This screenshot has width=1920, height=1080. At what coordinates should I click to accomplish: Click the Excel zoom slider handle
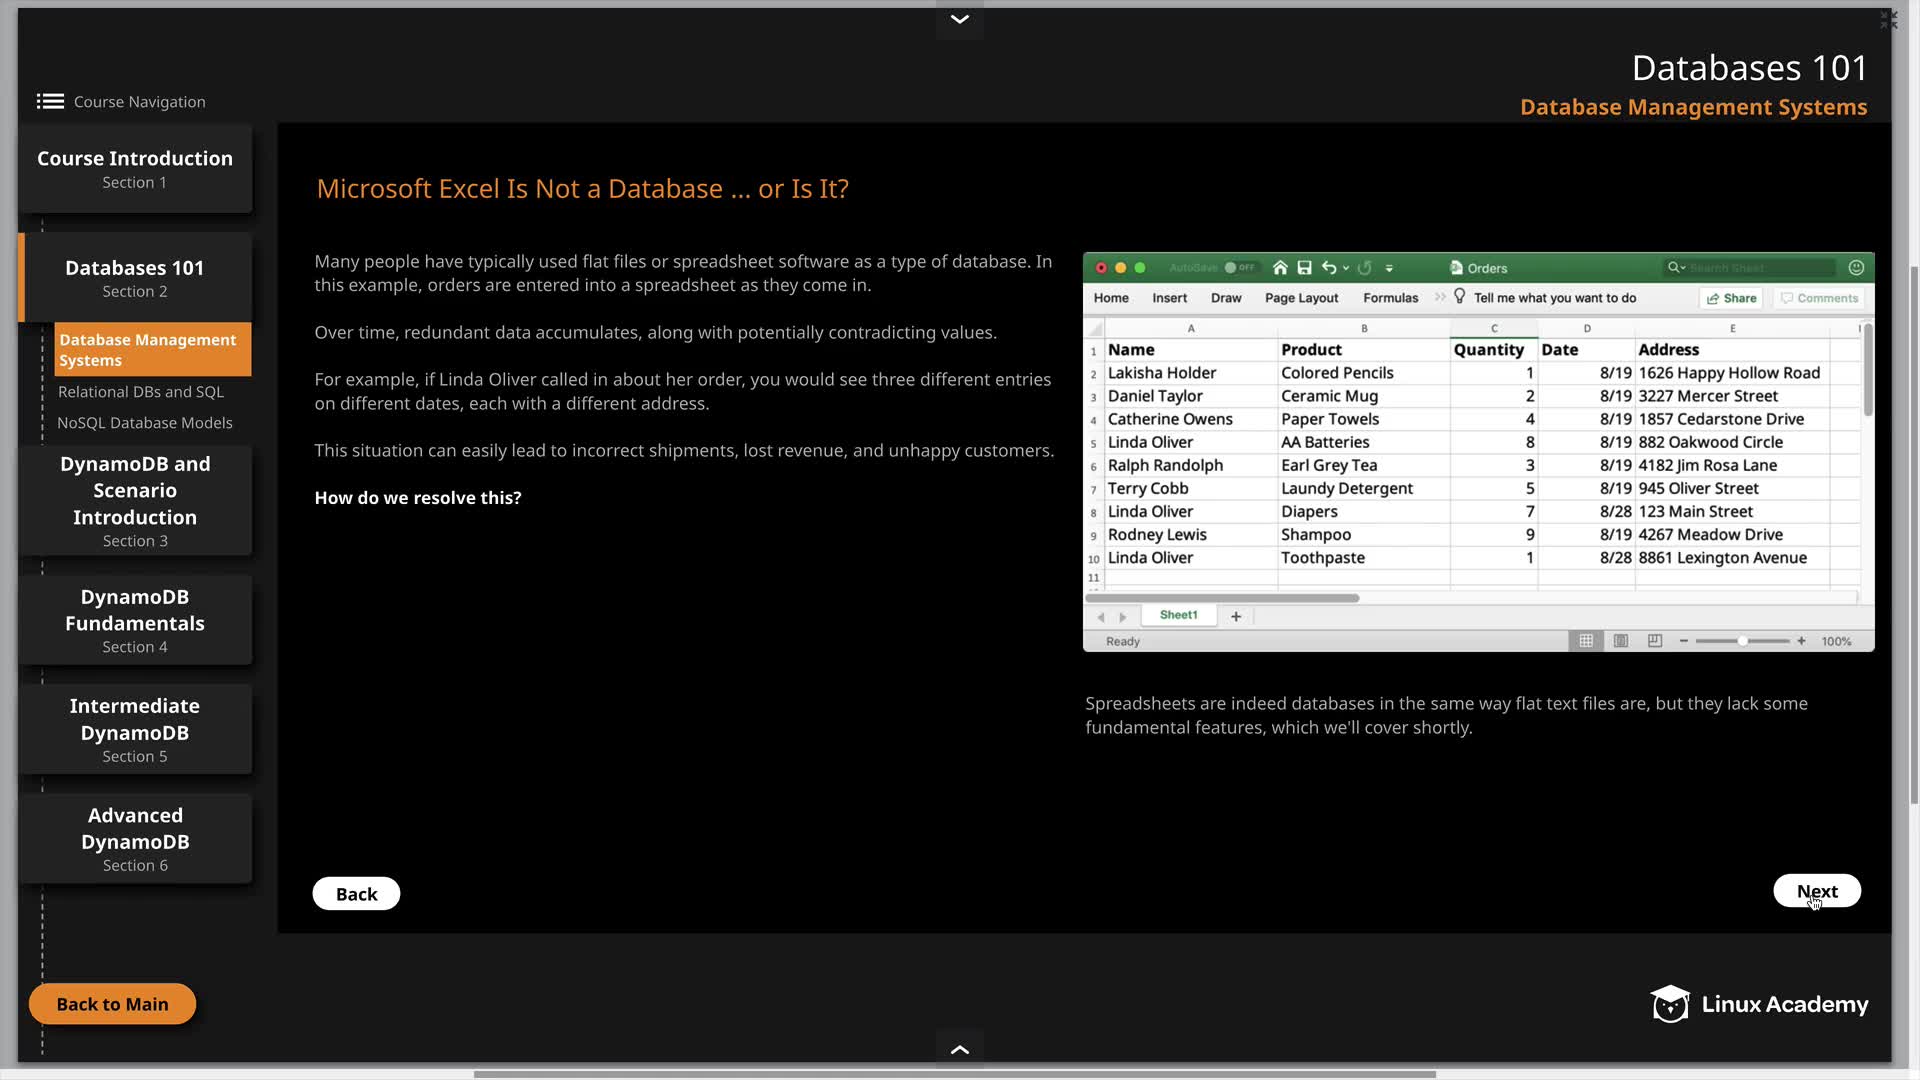1743,641
